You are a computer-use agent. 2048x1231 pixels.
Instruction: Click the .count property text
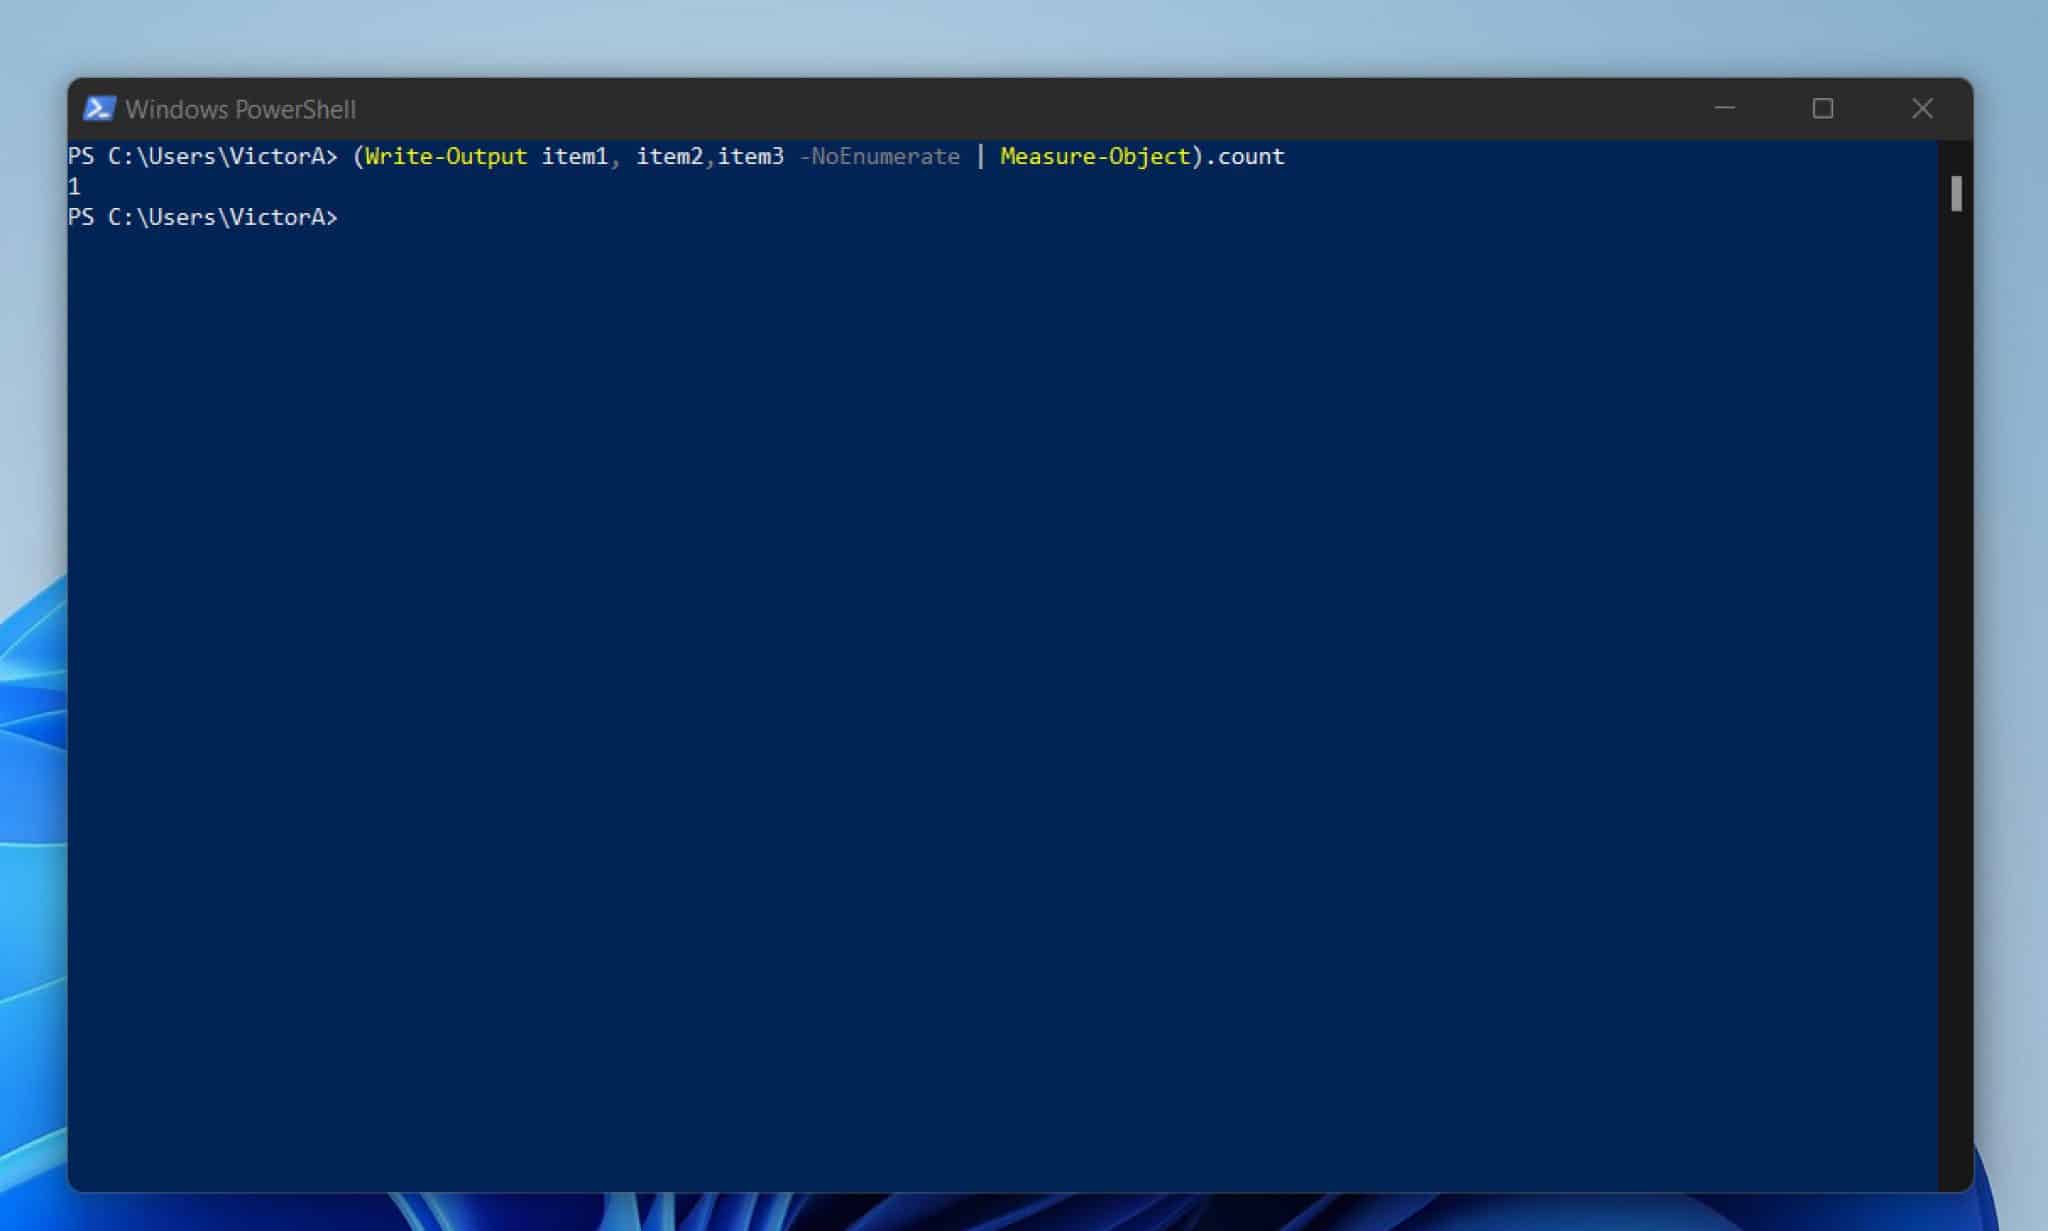pos(1246,157)
